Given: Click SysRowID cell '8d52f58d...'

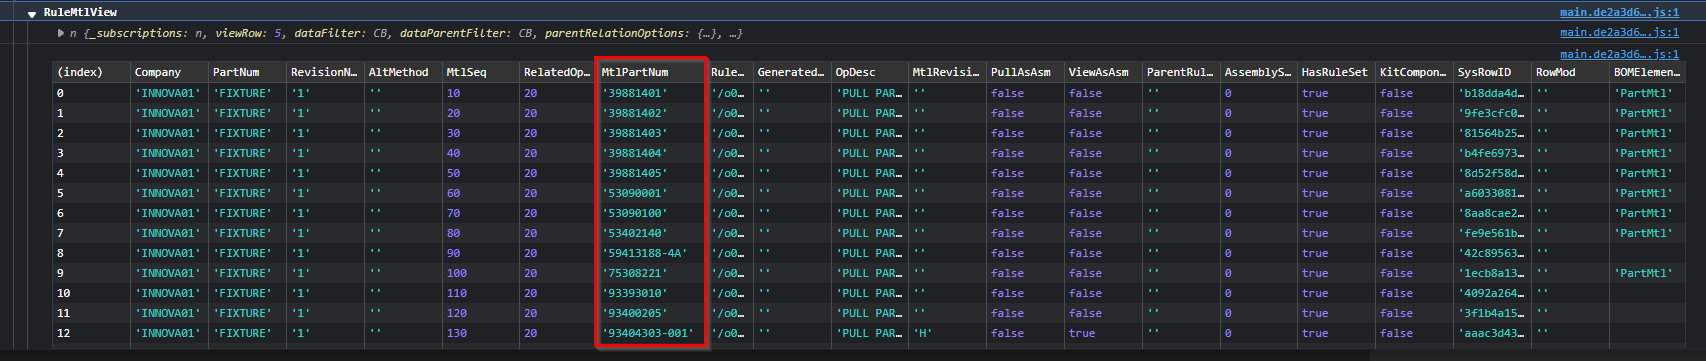Looking at the screenshot, I should click(1493, 173).
